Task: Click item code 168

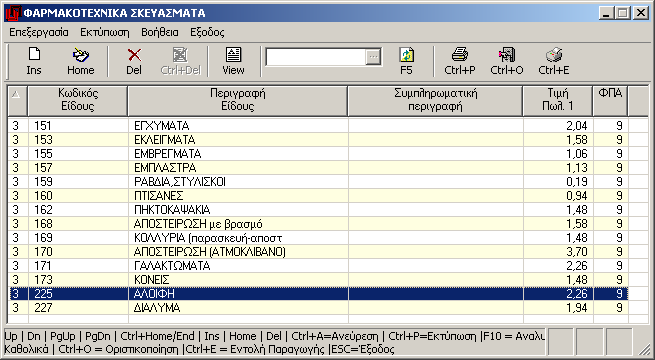Action: 43,223
